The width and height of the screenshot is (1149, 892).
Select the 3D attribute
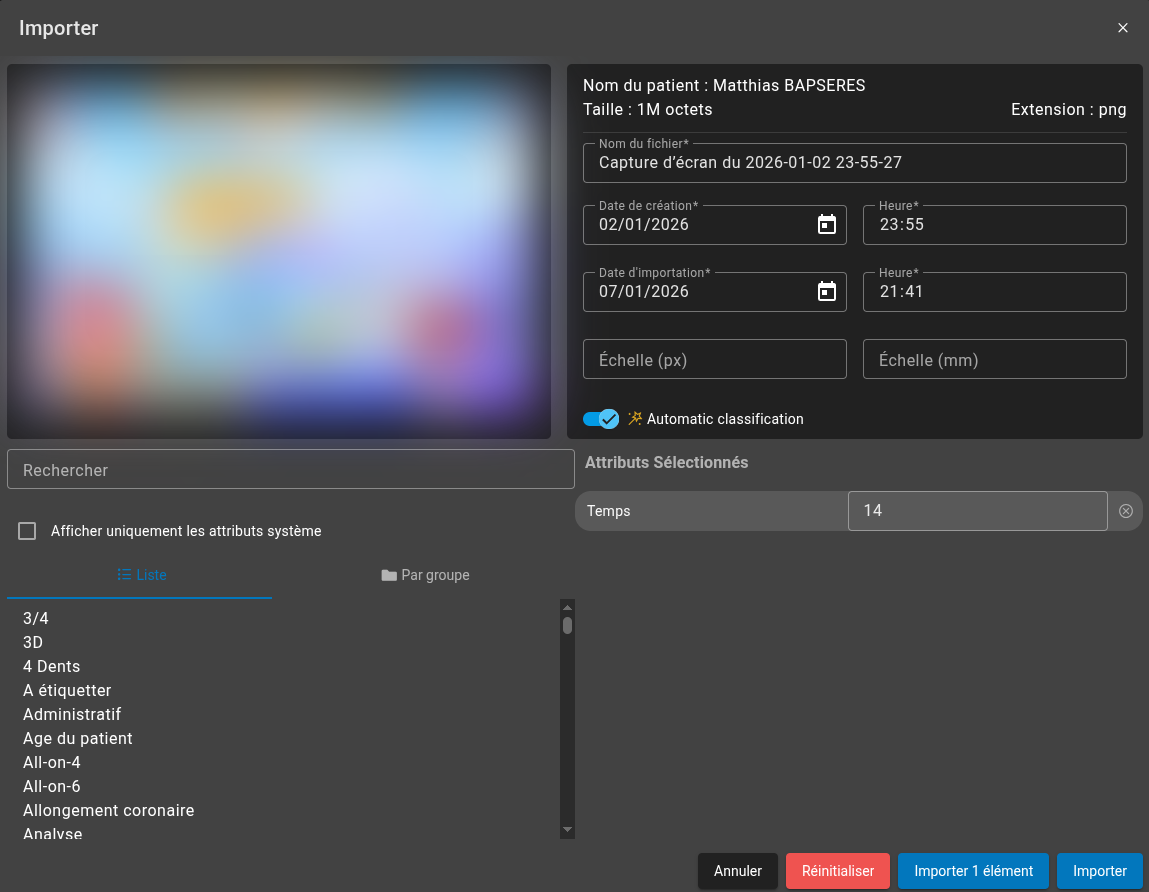coord(33,643)
